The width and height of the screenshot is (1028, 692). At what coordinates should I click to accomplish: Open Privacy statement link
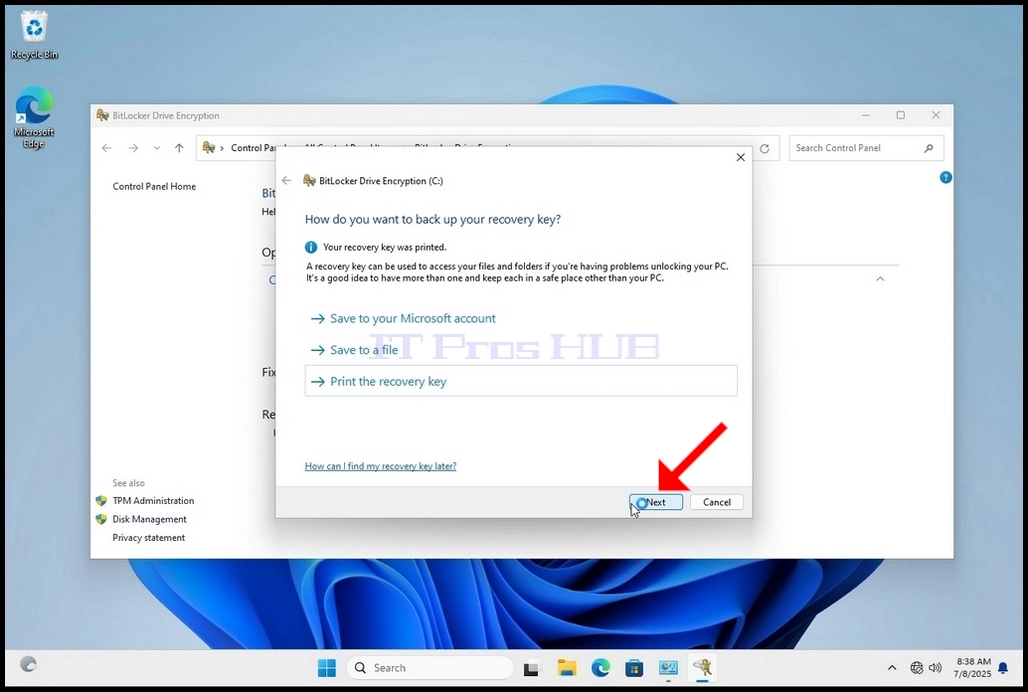click(x=149, y=537)
